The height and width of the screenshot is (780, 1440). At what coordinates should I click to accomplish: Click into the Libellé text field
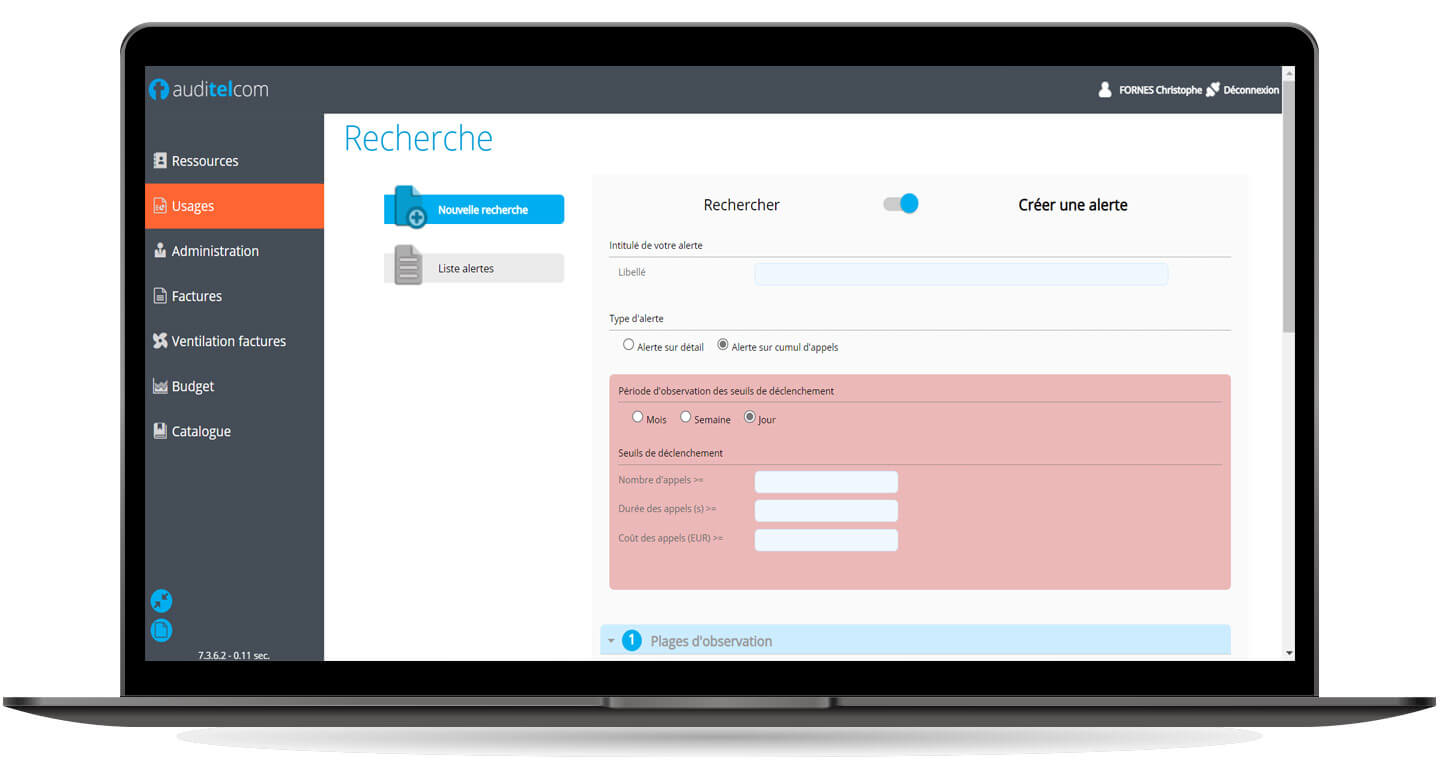coord(960,274)
